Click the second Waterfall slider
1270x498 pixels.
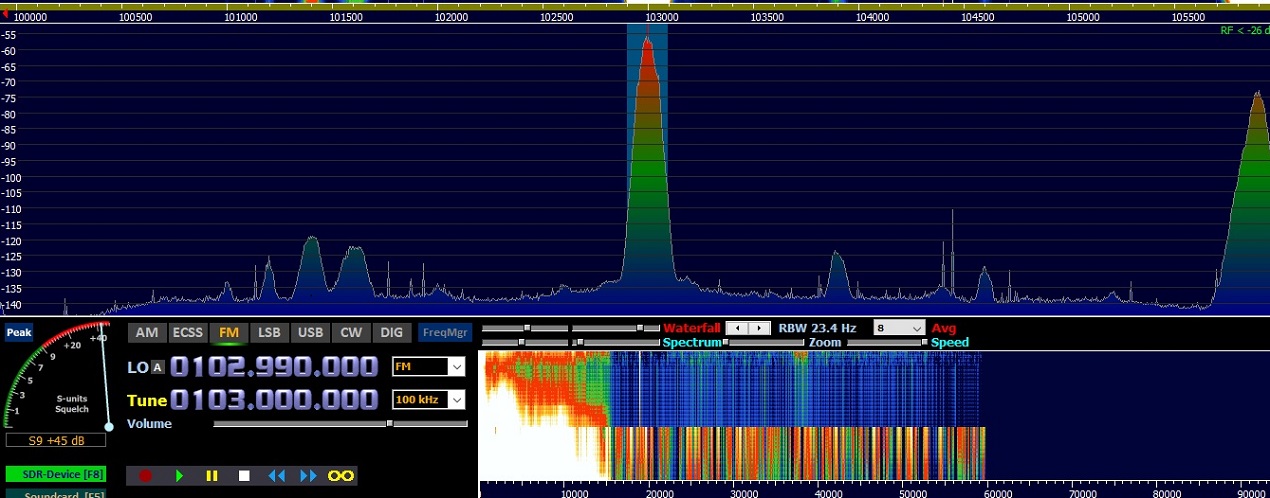(616, 328)
